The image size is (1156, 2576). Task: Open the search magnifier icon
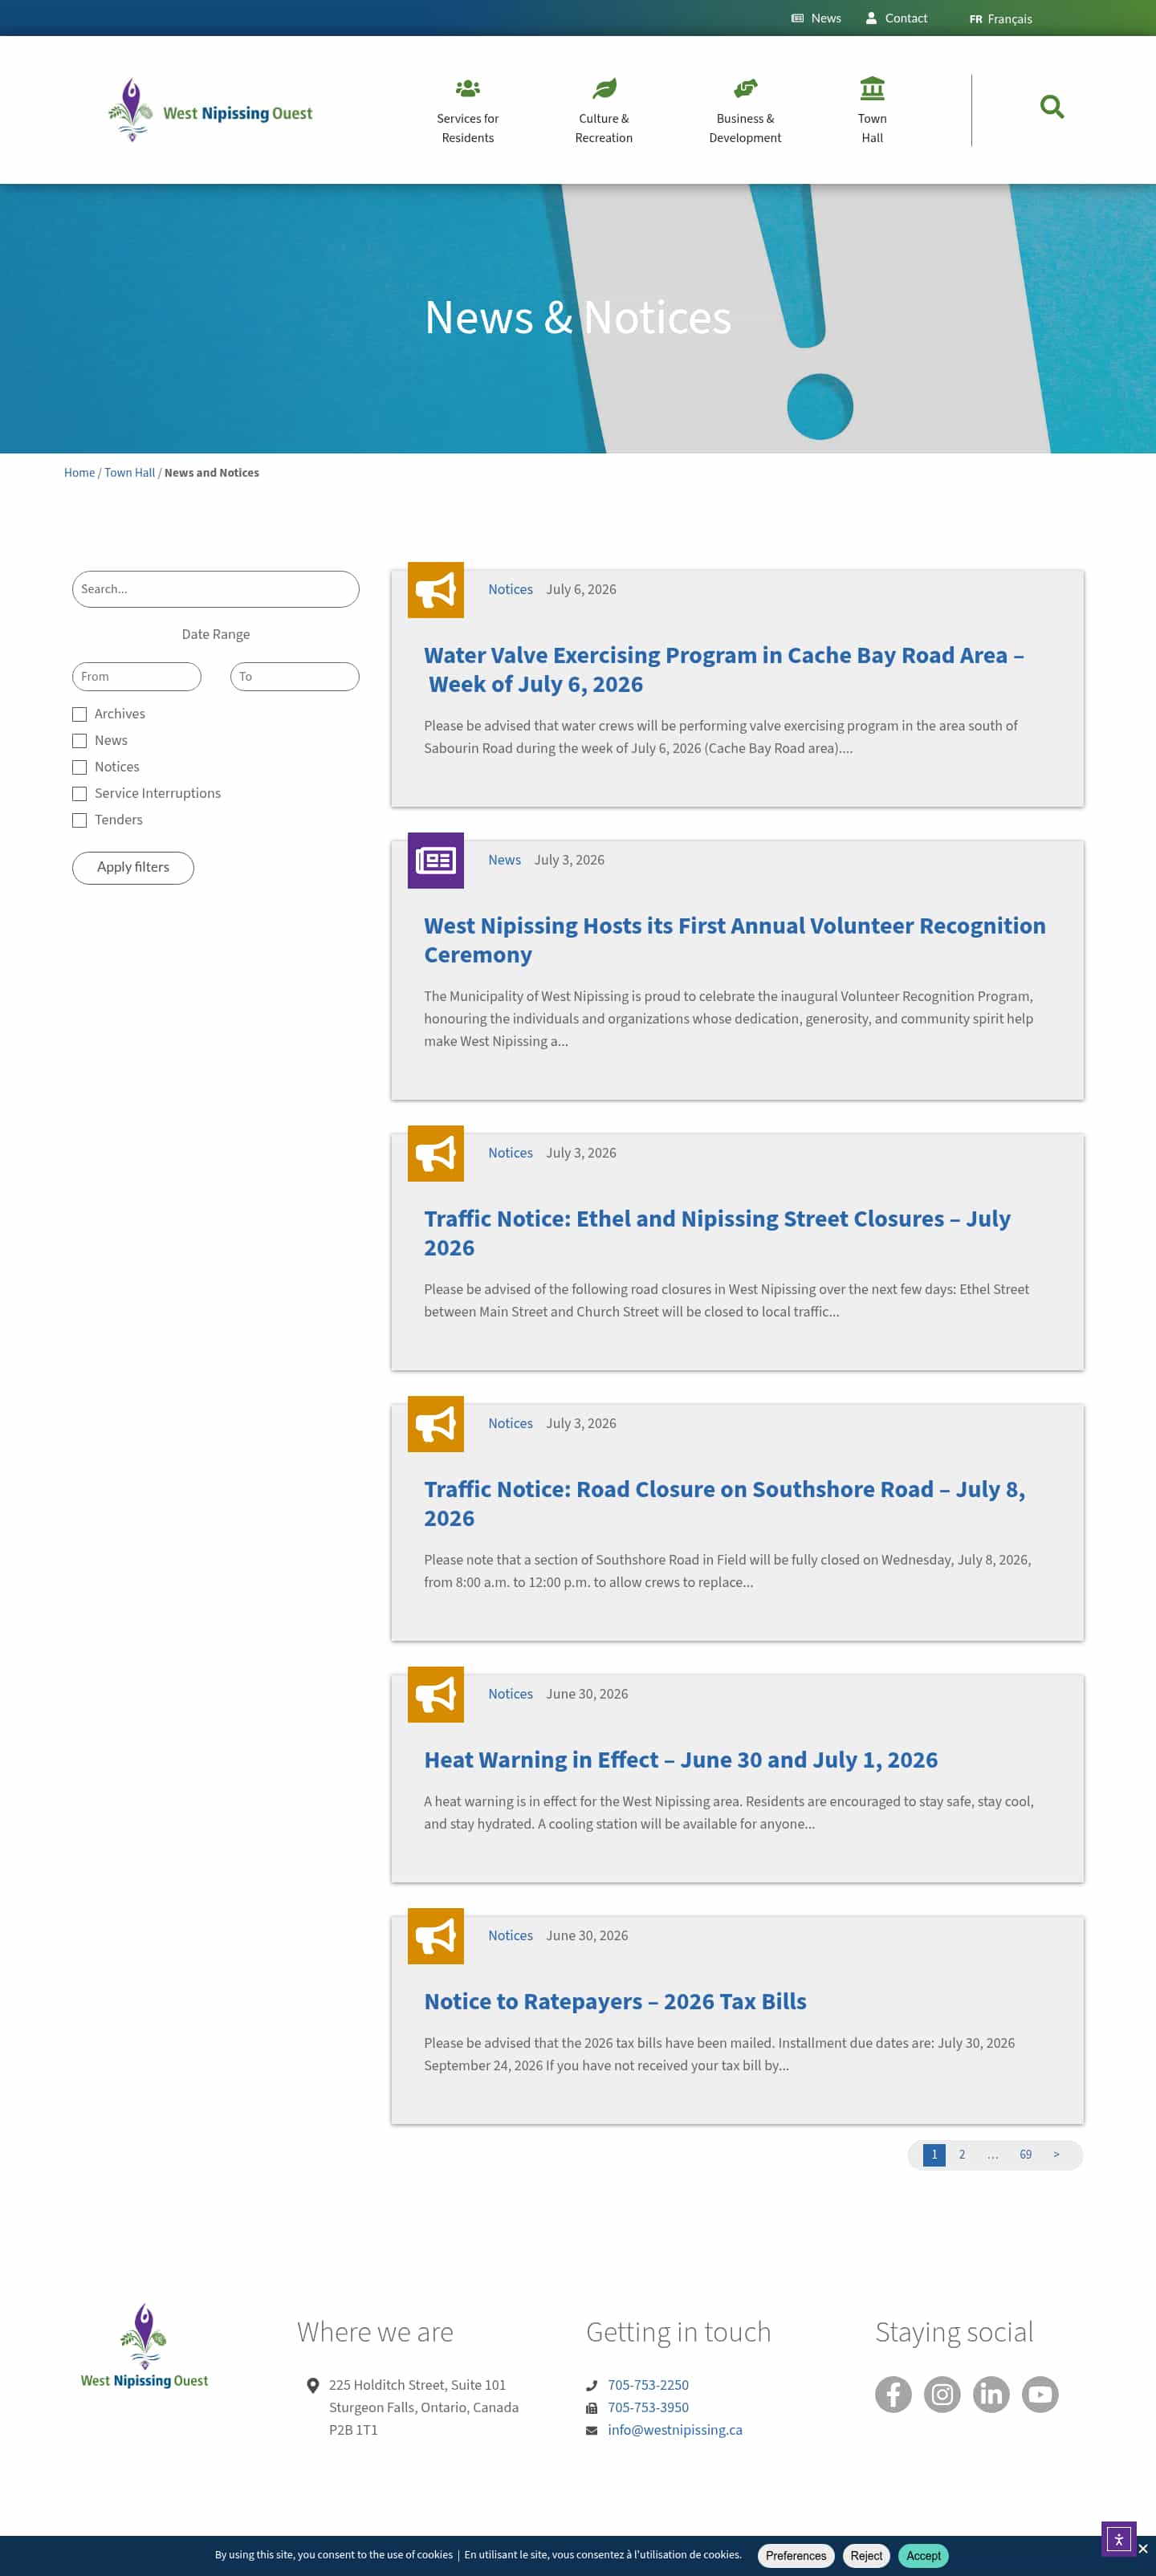click(x=1051, y=107)
